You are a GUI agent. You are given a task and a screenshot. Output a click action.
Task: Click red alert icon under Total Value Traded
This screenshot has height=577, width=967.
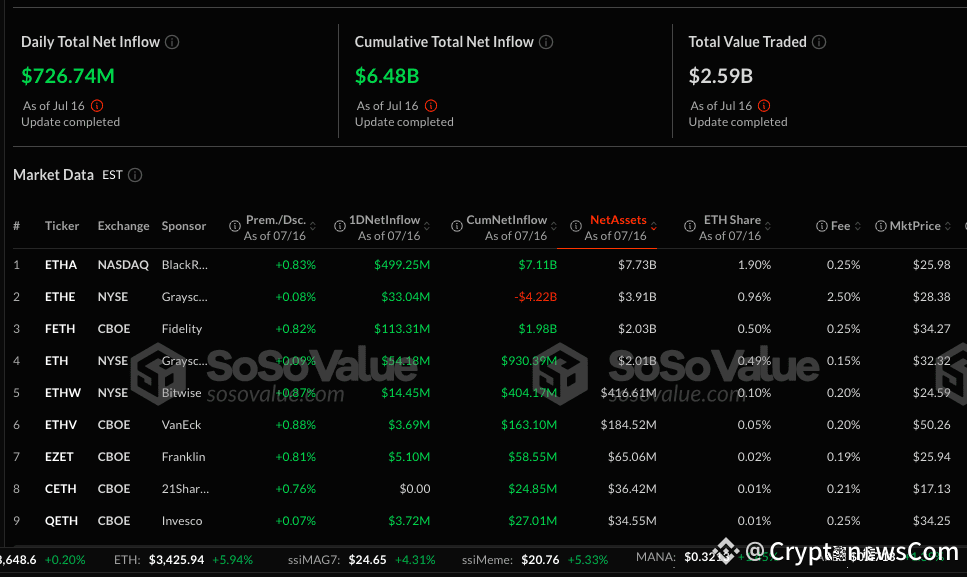(x=764, y=105)
